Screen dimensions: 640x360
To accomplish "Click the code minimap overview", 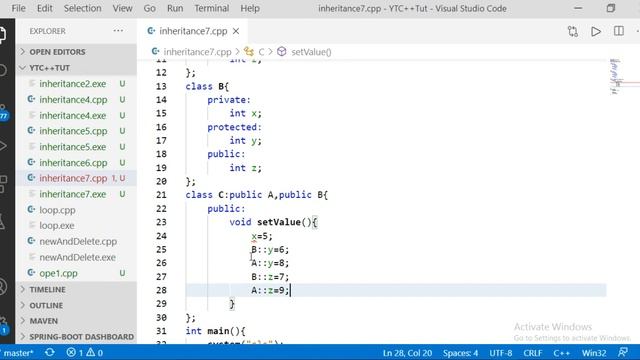I will click(x=616, y=78).
